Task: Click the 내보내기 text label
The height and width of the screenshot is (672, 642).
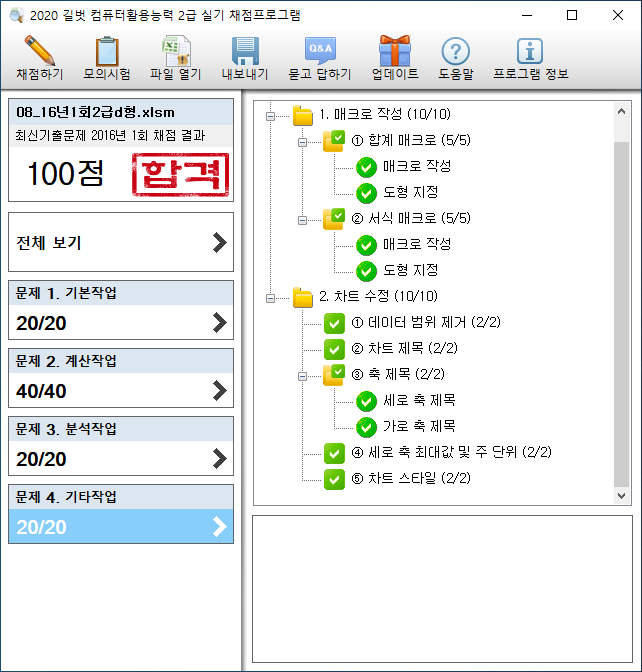Action: click(x=245, y=74)
